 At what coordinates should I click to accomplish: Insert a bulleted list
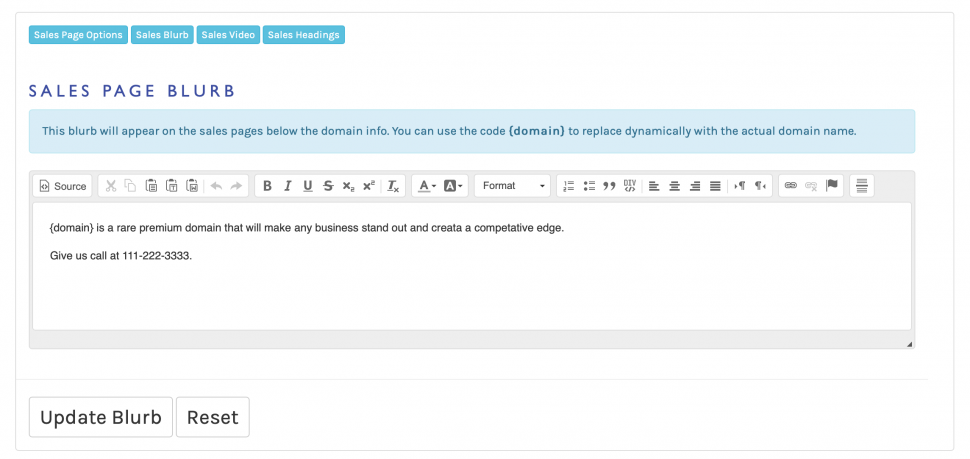[589, 186]
